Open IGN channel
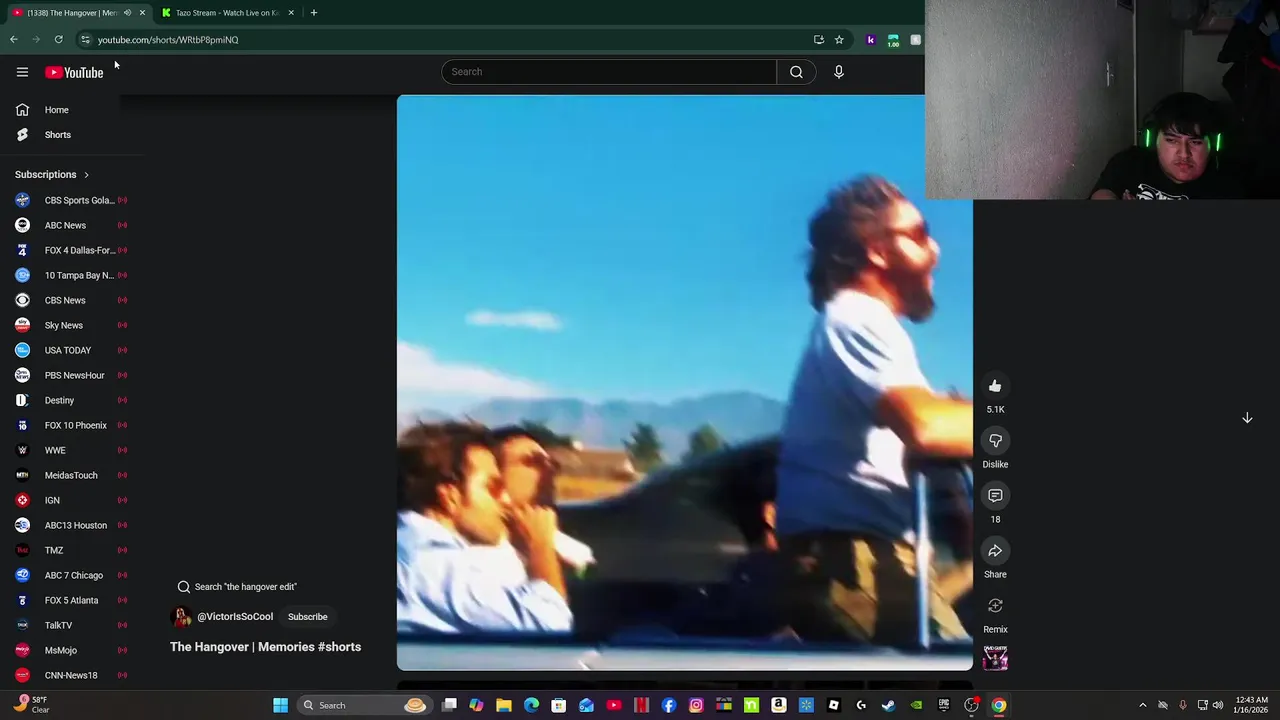This screenshot has height=720, width=1280. click(x=70, y=500)
